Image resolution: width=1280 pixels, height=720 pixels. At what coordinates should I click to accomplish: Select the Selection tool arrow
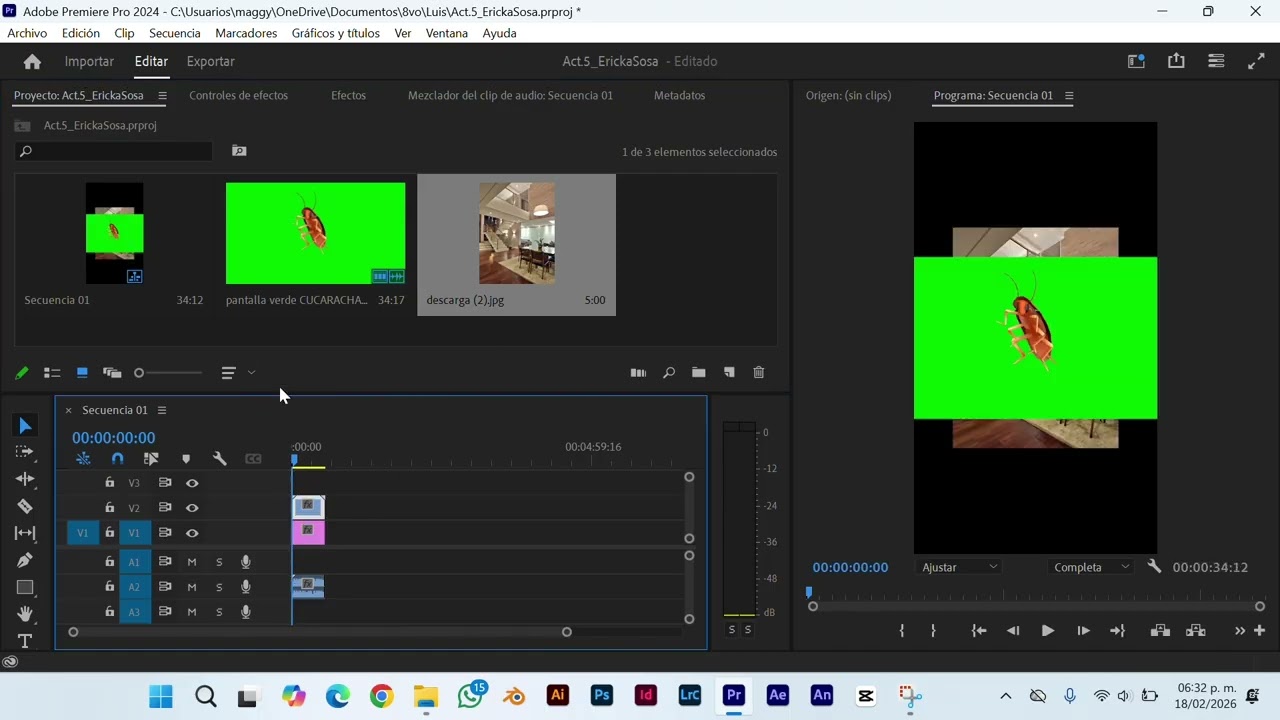(25, 426)
